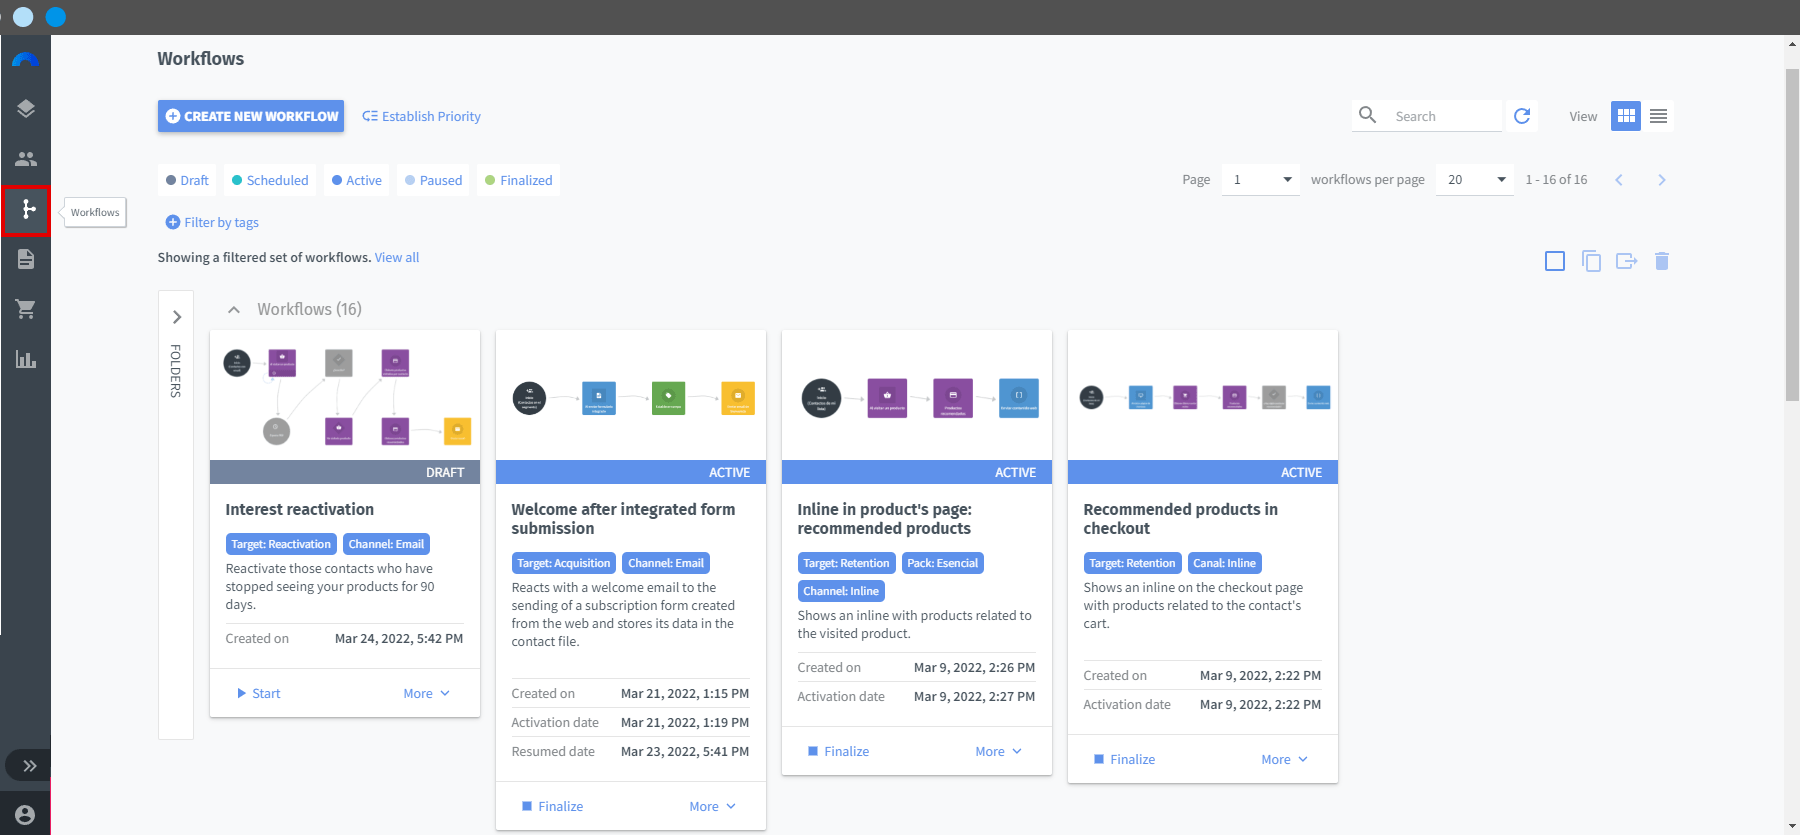
Task: Expand the sidebar with double-arrow icon
Action: click(x=30, y=766)
